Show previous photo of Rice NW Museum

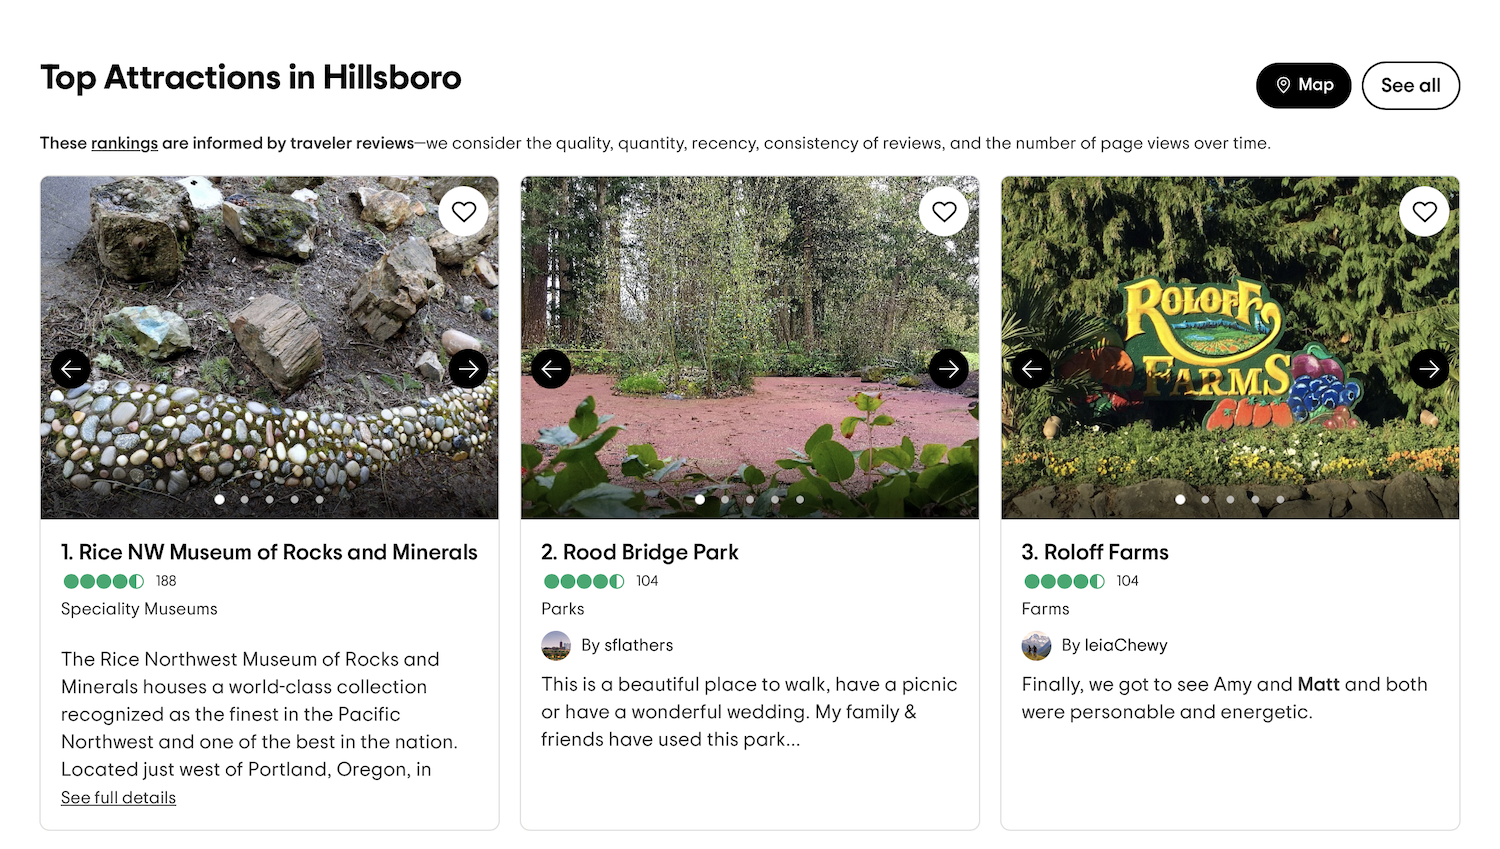click(x=71, y=369)
